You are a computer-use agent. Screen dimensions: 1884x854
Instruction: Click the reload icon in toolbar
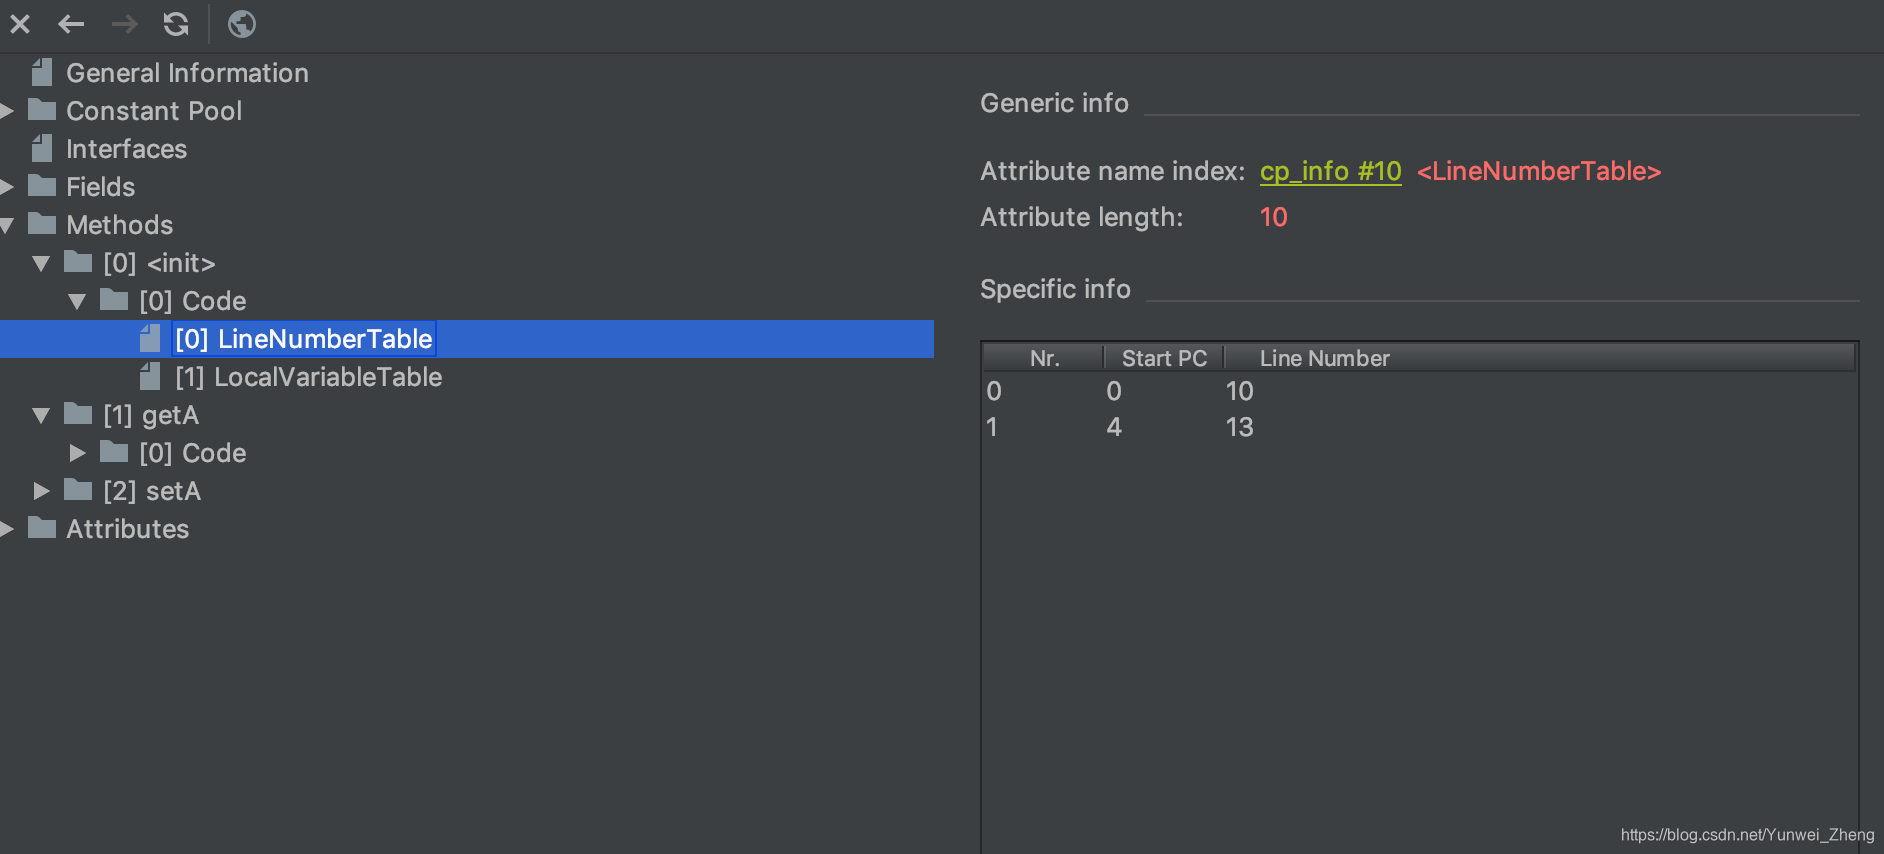(176, 23)
